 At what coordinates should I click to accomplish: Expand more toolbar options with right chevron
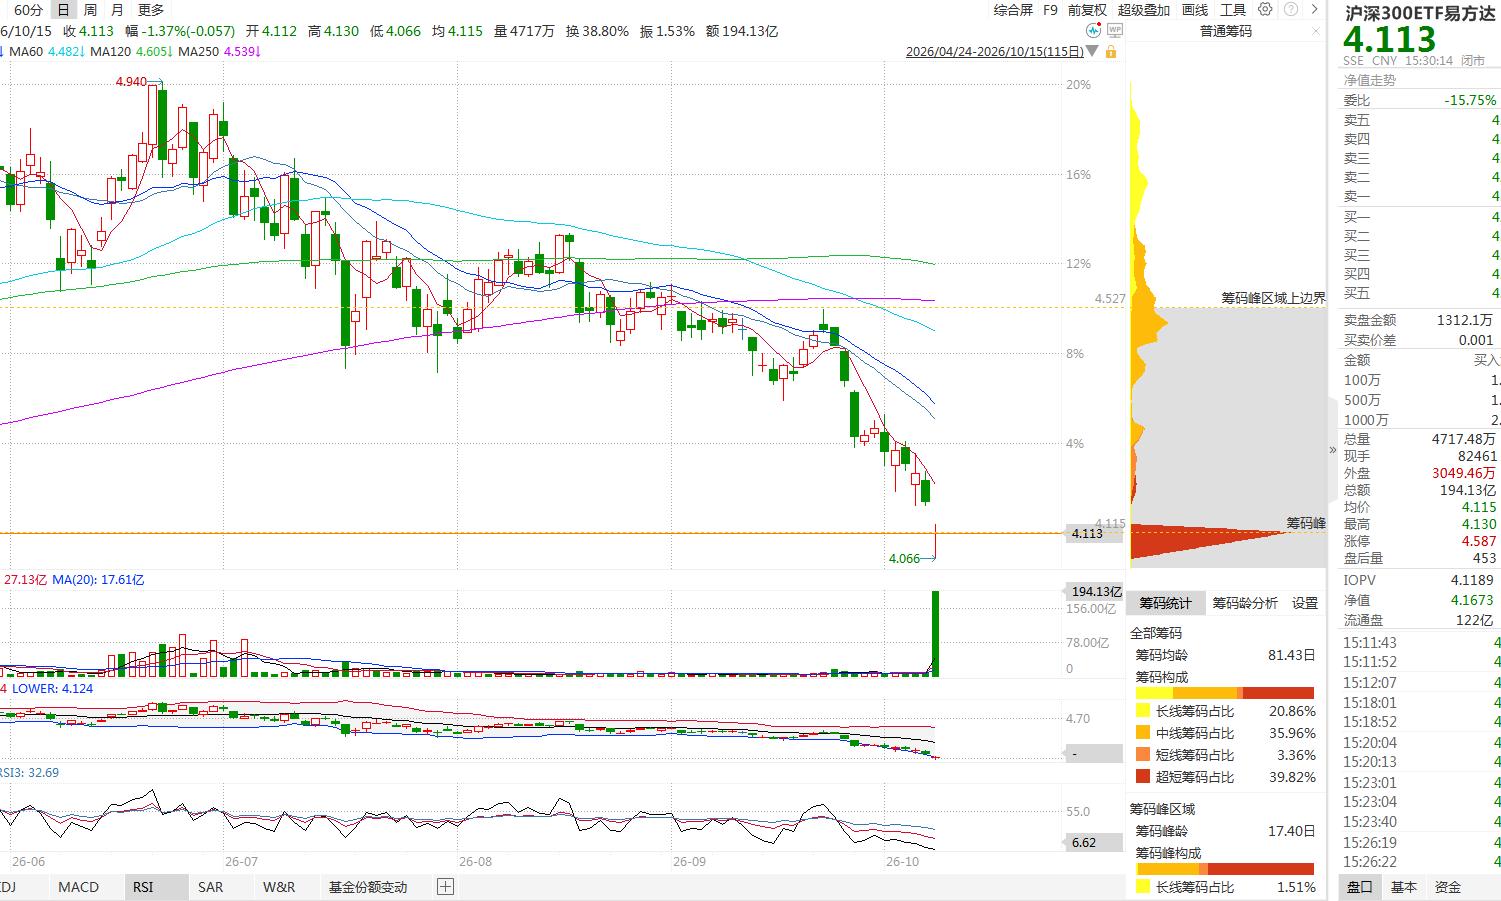[1315, 9]
